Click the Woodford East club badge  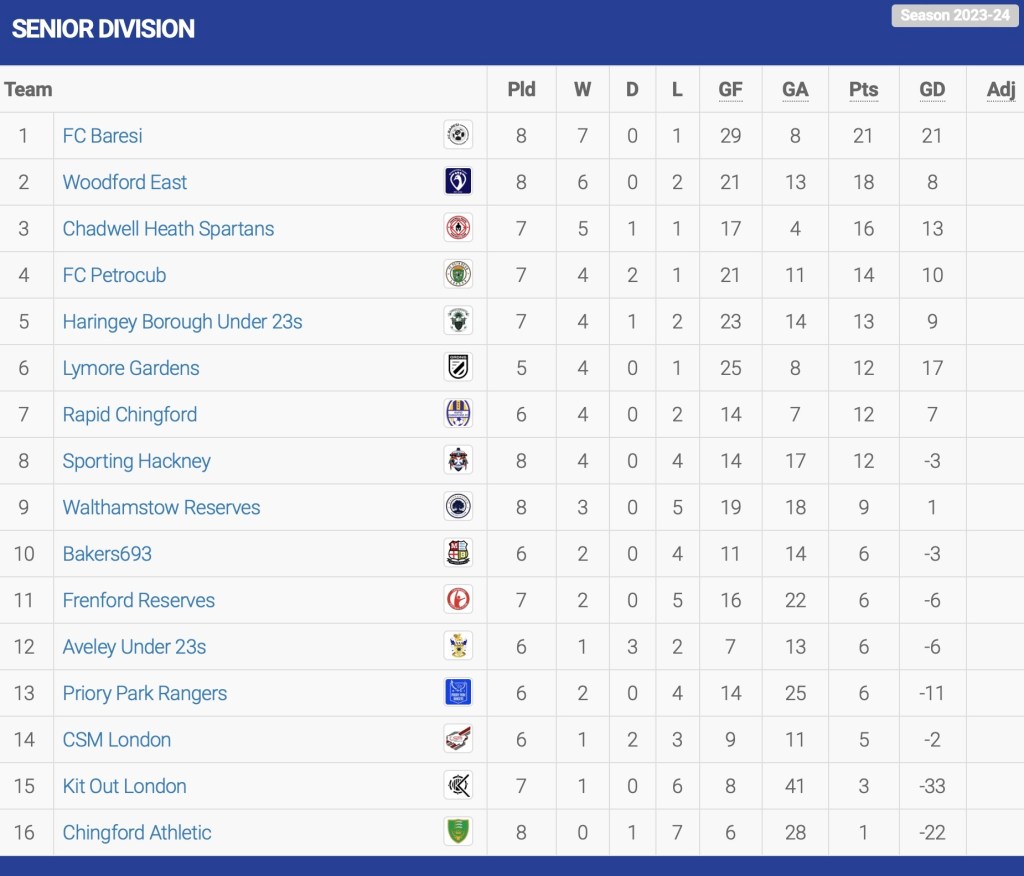pos(458,181)
